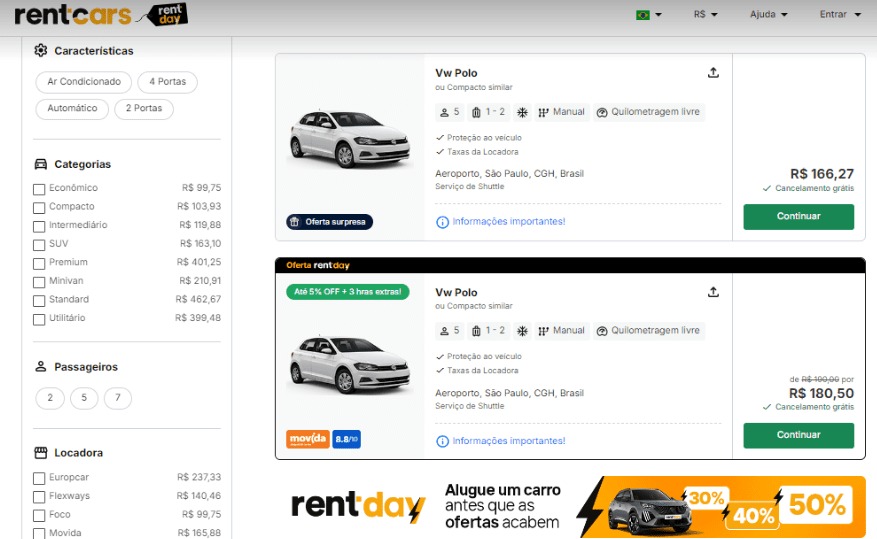Click luggage icon in first offer
877x539 pixels.
pos(476,112)
